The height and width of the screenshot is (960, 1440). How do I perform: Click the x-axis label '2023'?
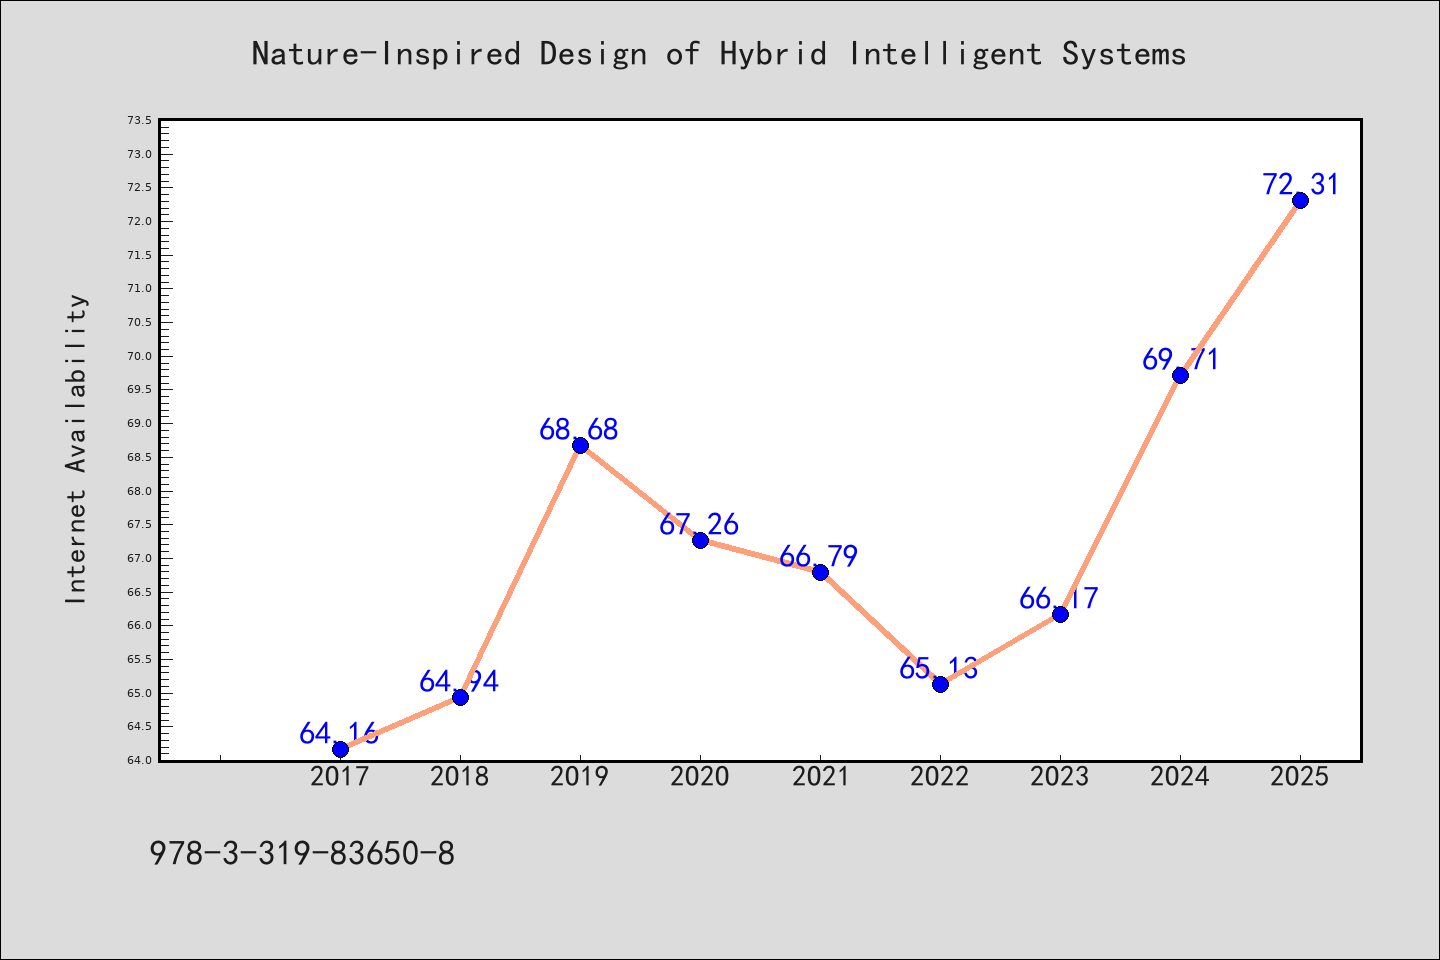(1060, 776)
